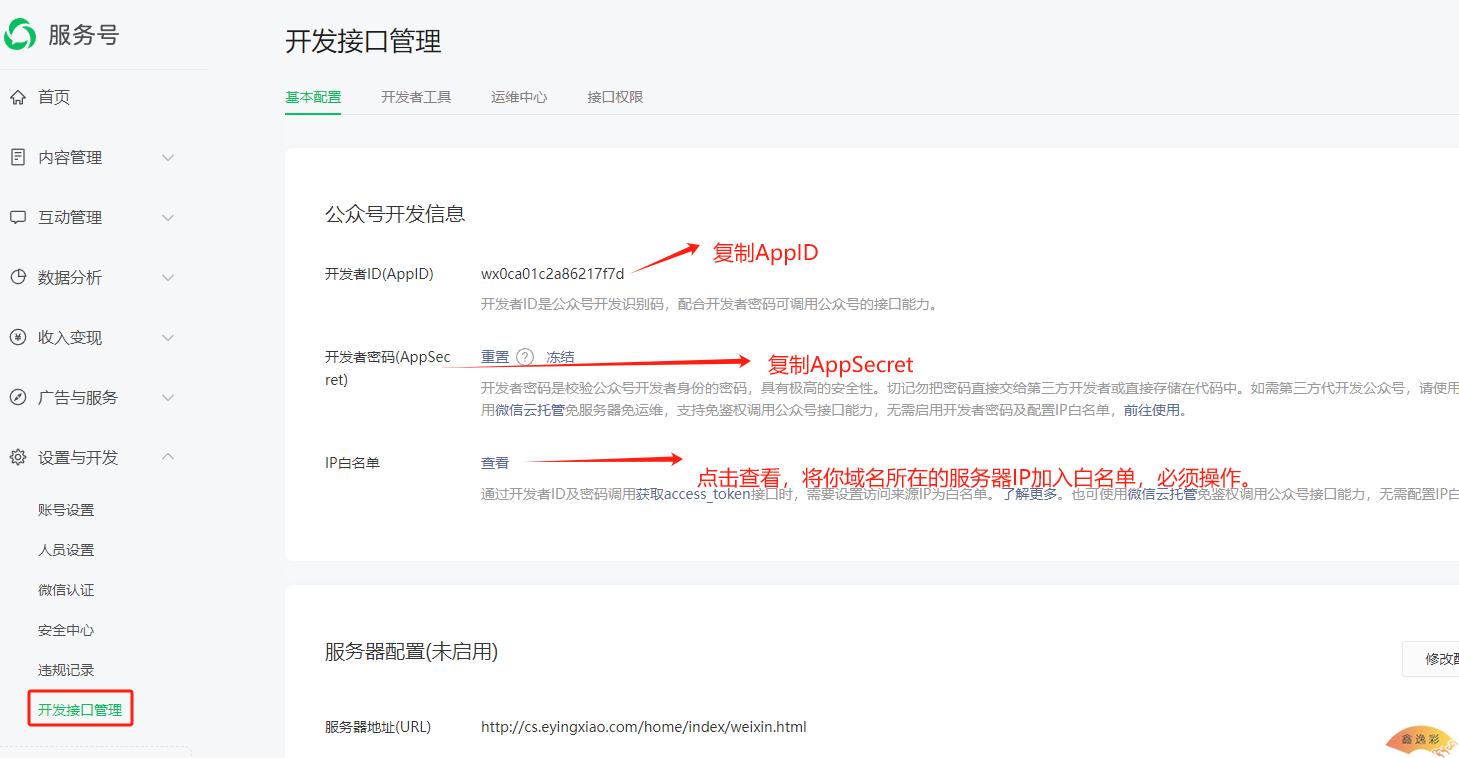Click the 开发接口管理 page title

click(363, 41)
